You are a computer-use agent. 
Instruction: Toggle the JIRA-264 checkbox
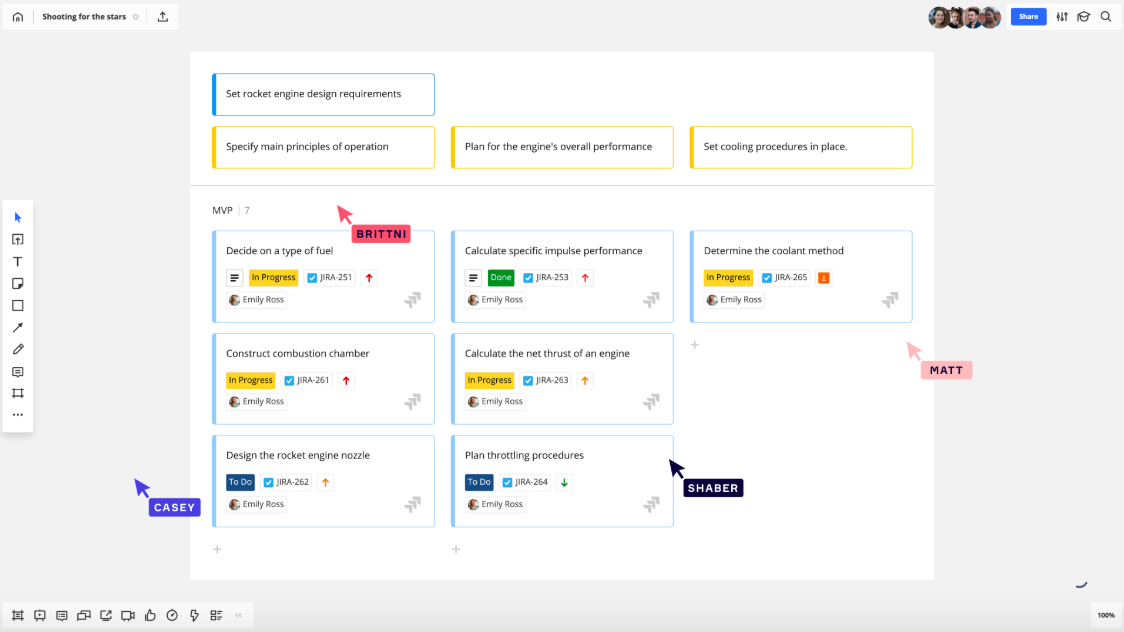click(507, 482)
